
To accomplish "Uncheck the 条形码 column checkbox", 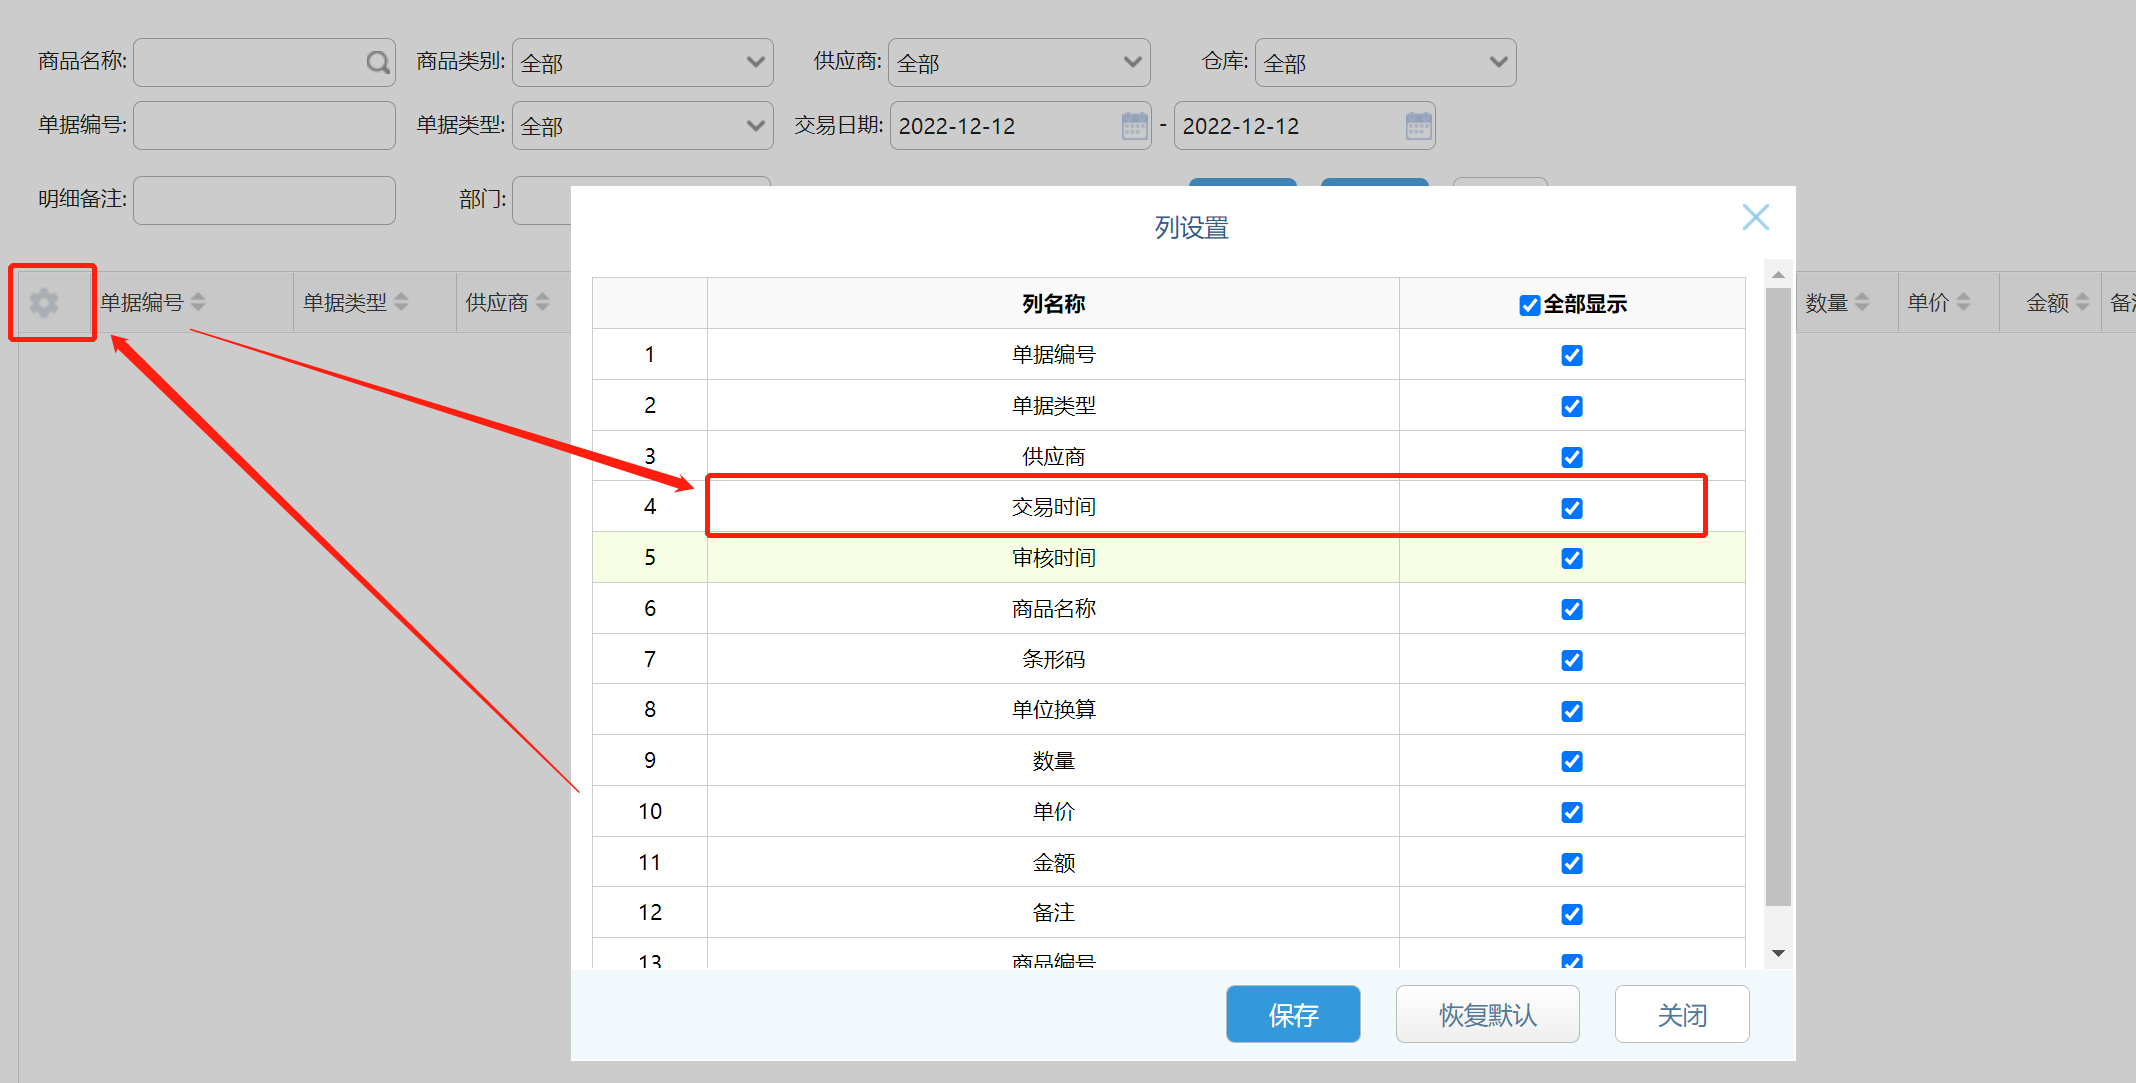I will click(x=1571, y=660).
